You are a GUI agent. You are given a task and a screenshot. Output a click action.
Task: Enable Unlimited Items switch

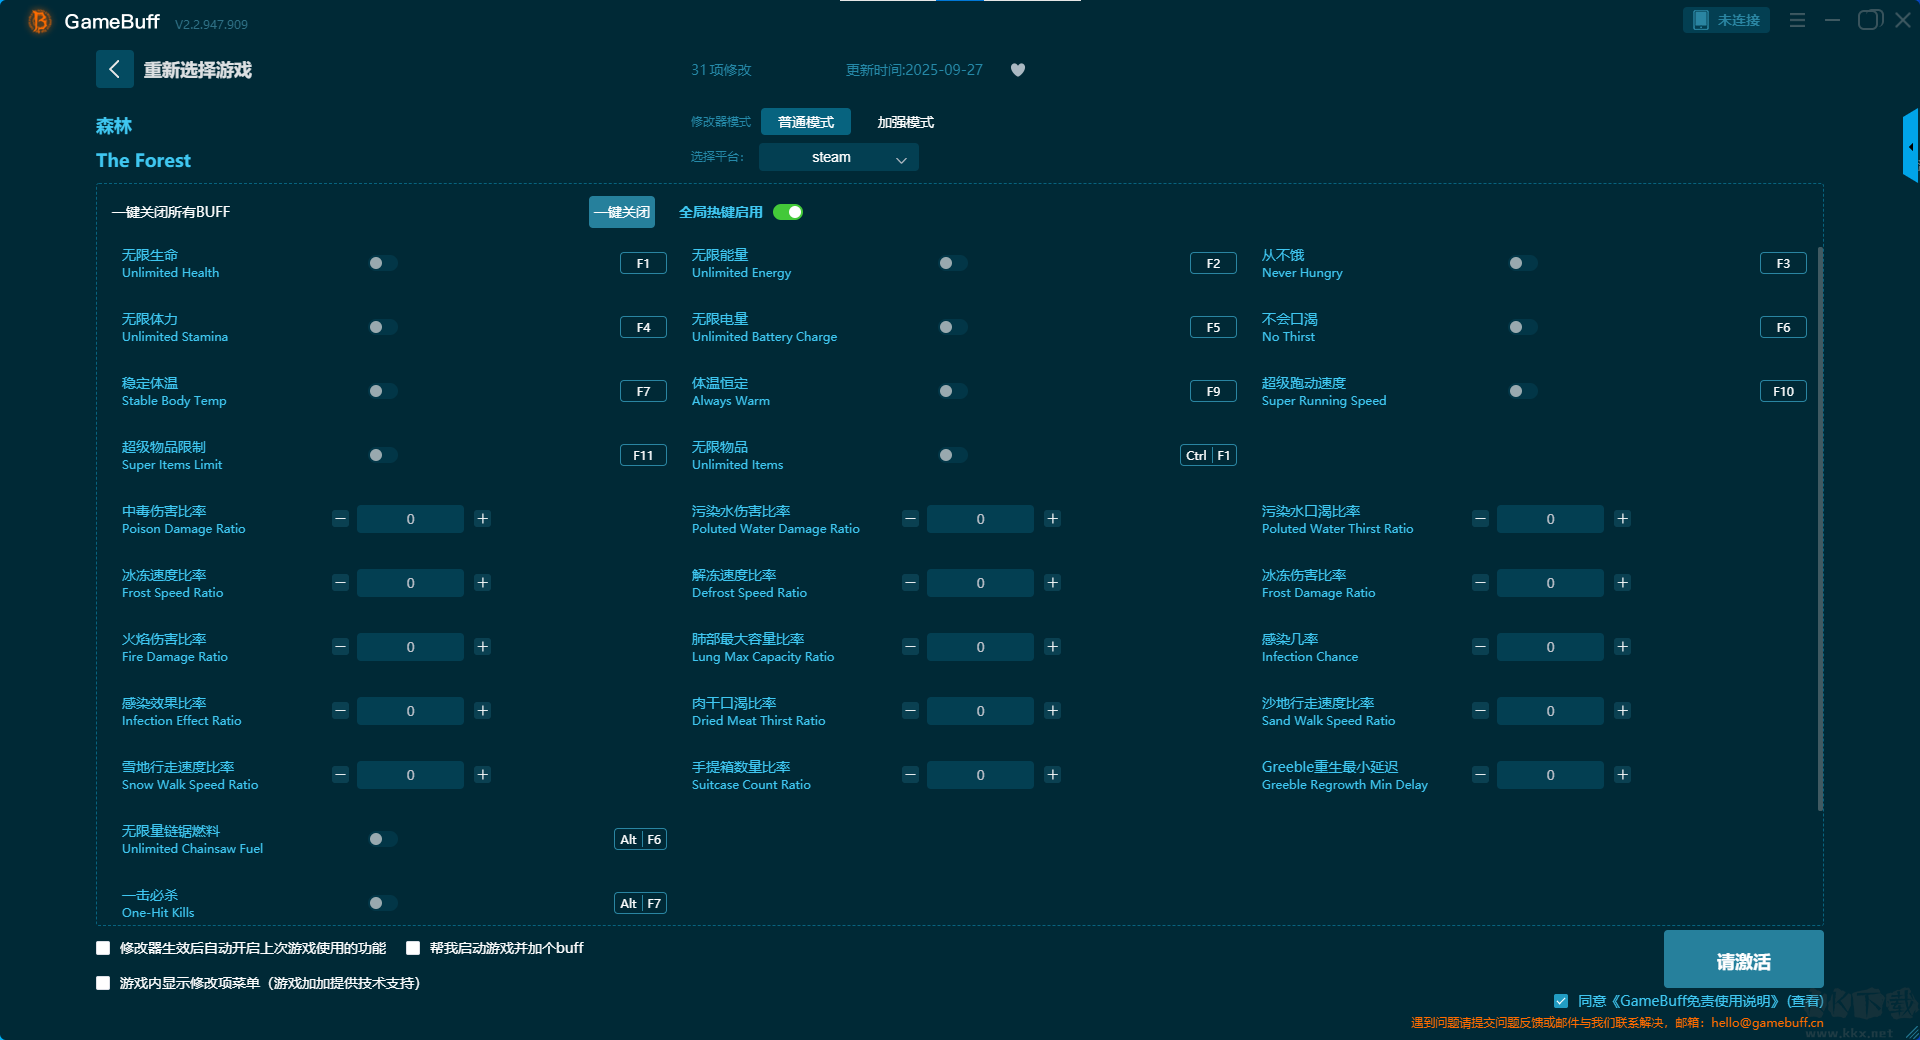[x=952, y=455]
